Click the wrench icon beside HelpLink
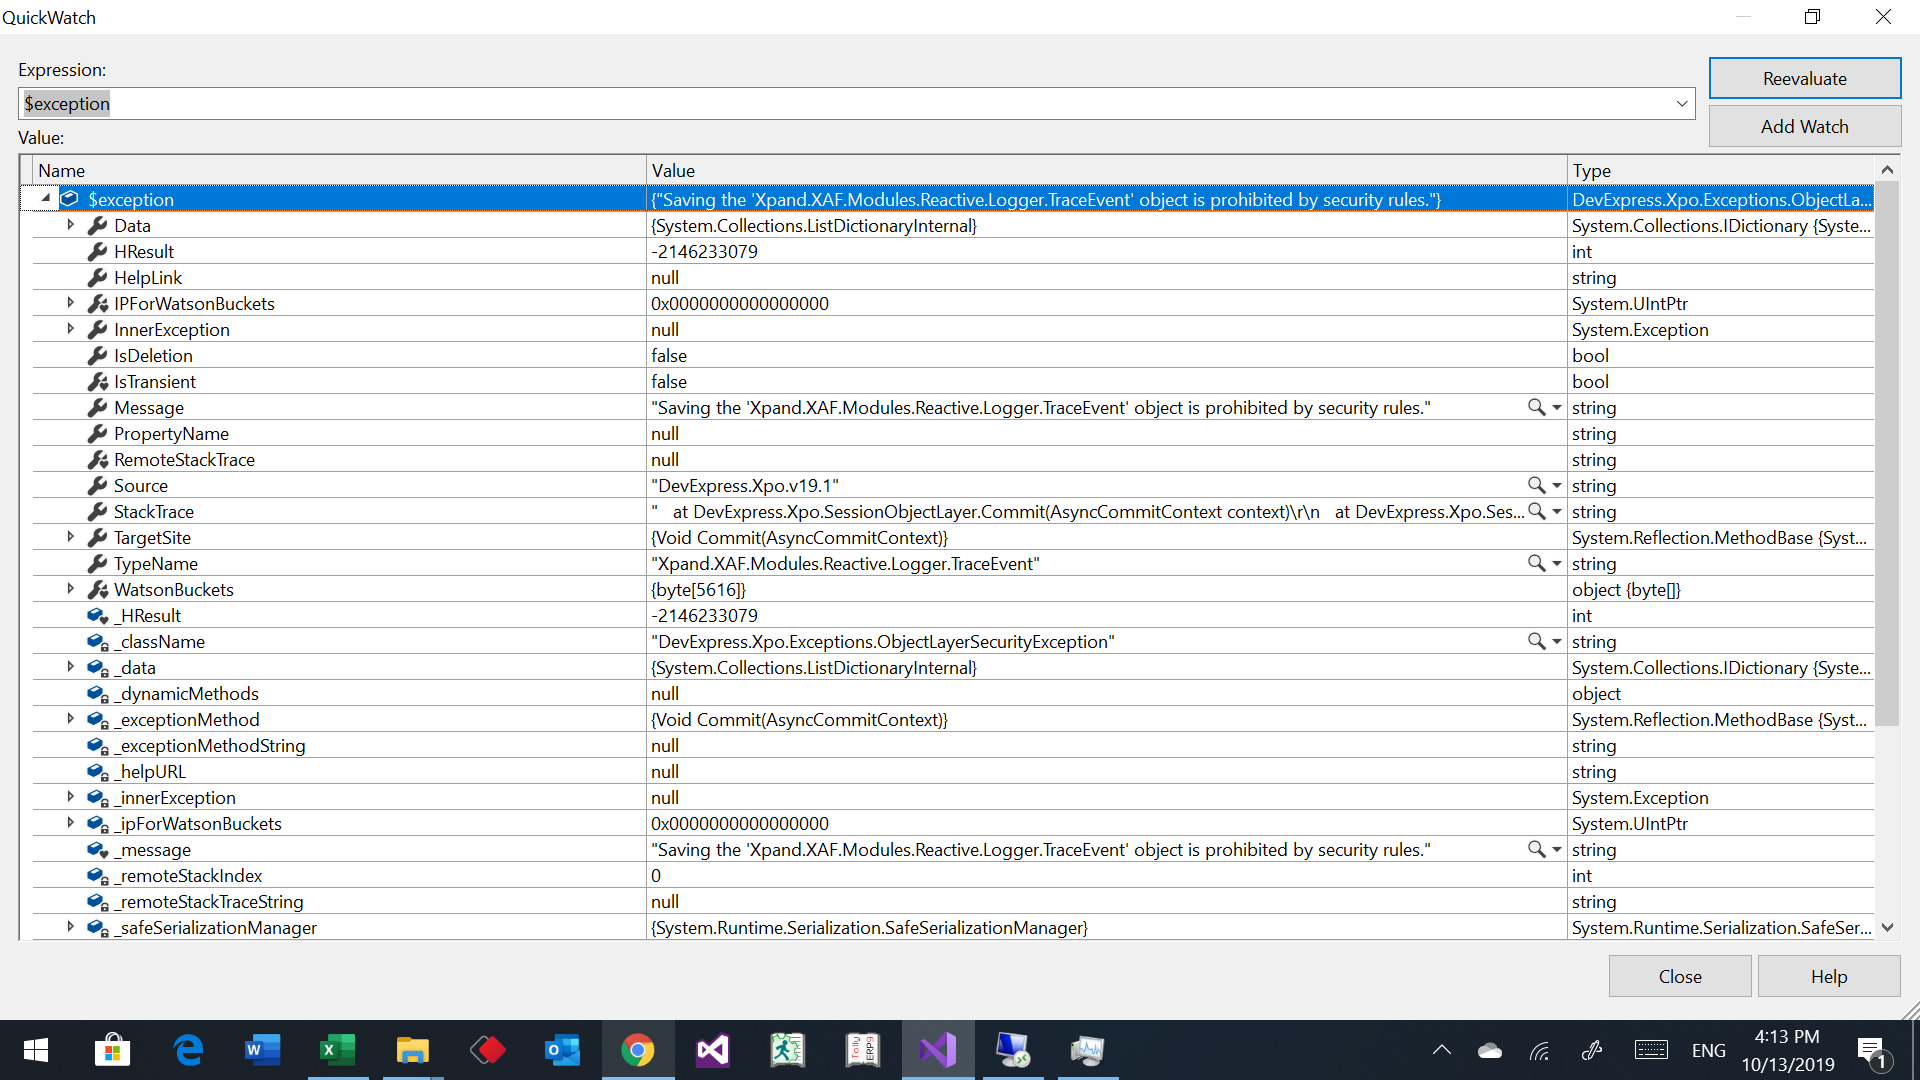 [x=97, y=277]
